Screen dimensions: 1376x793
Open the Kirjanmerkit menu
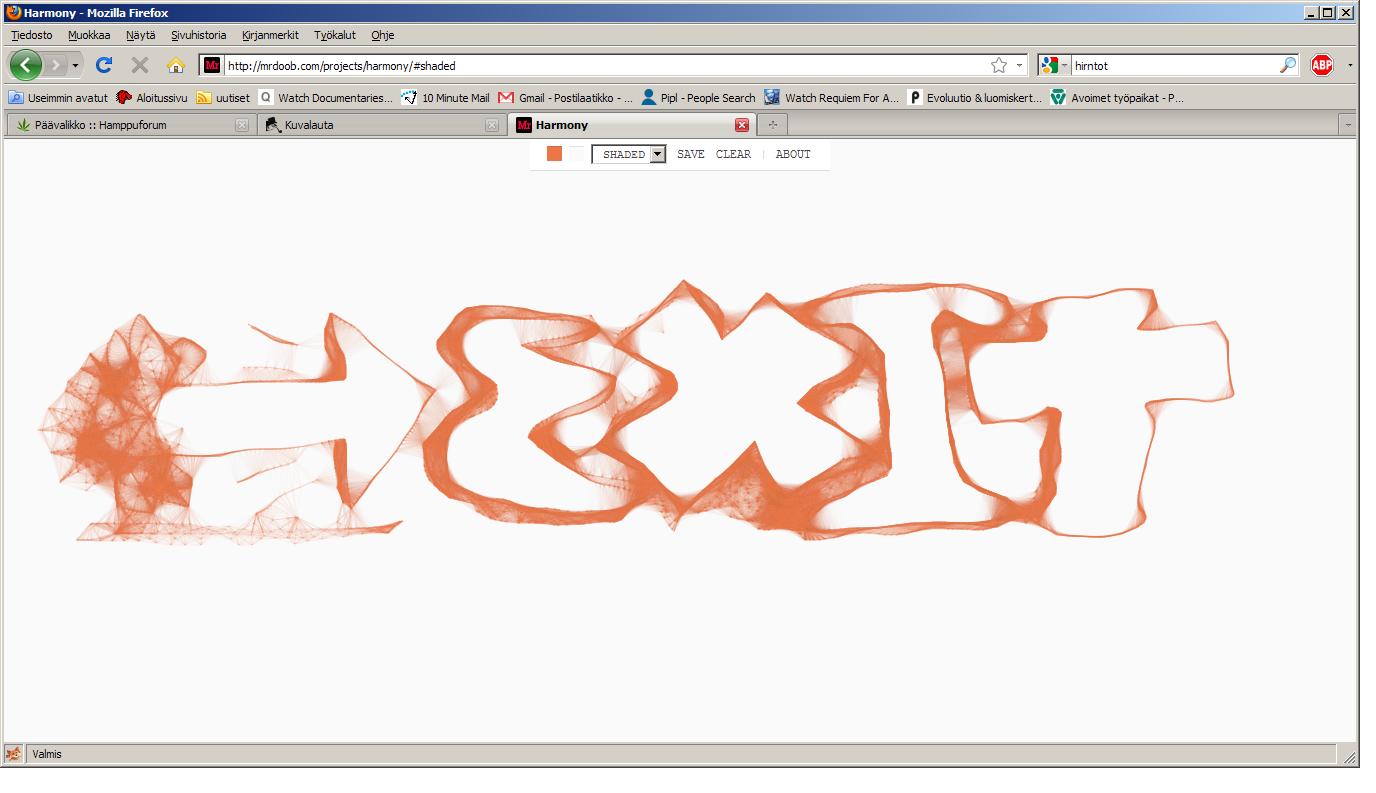point(270,35)
